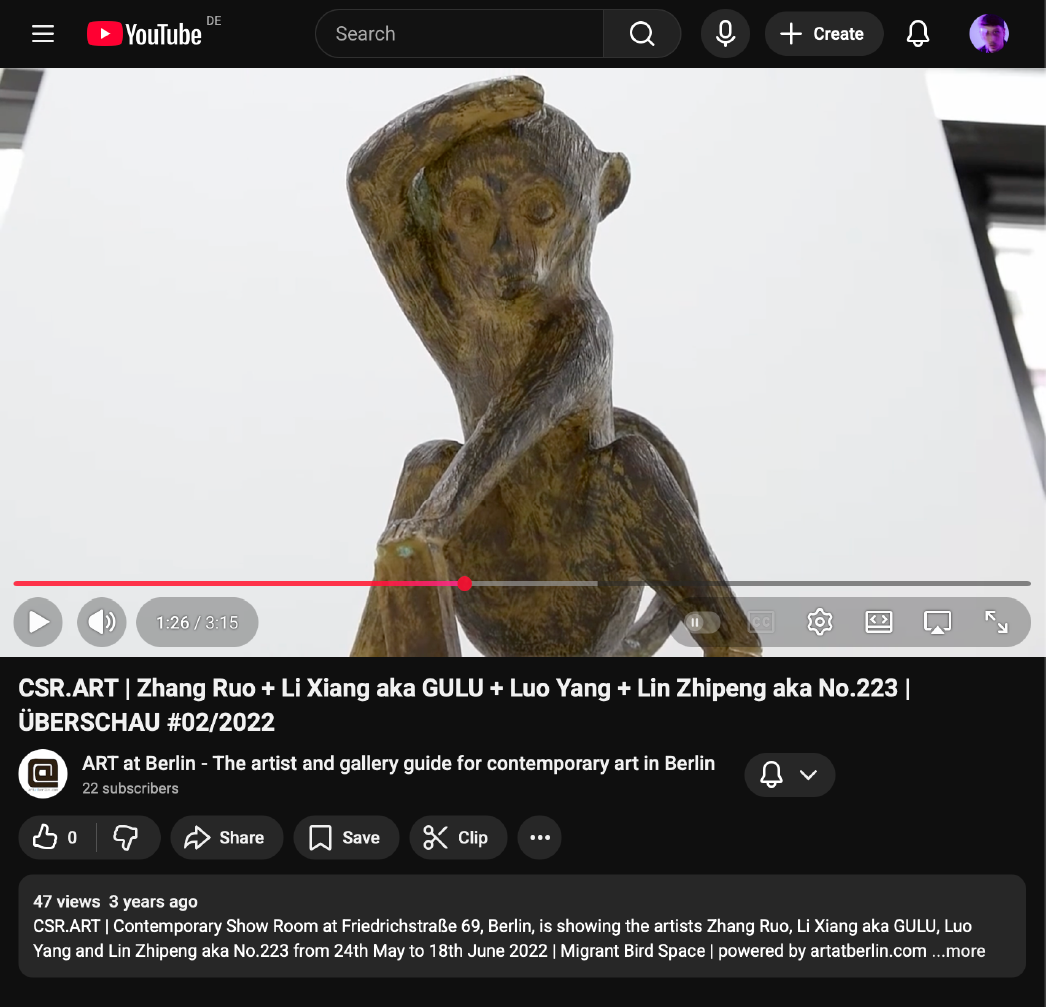Open the hamburger guide menu
The width and height of the screenshot is (1047, 1007).
coord(43,34)
